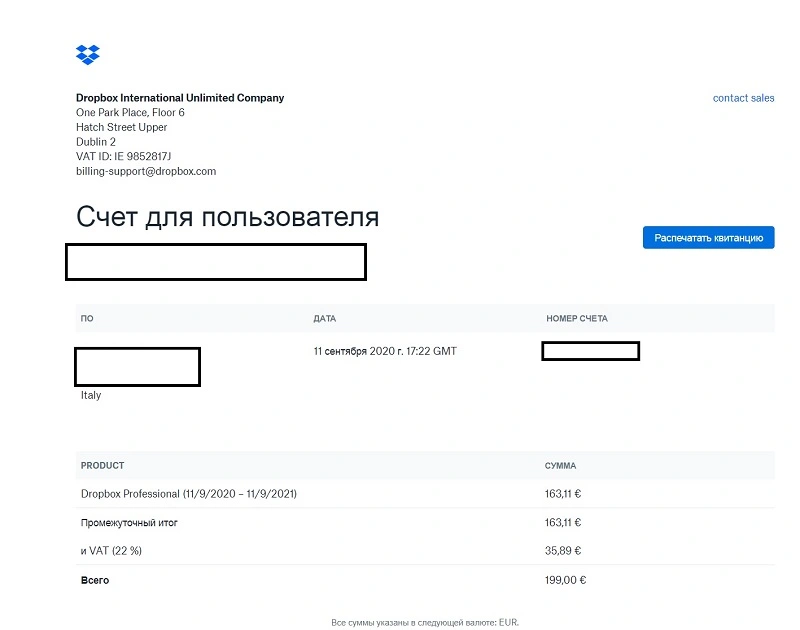Click the Dropbox Professional amount 163,11 €
The height and width of the screenshot is (630, 800).
tap(563, 494)
